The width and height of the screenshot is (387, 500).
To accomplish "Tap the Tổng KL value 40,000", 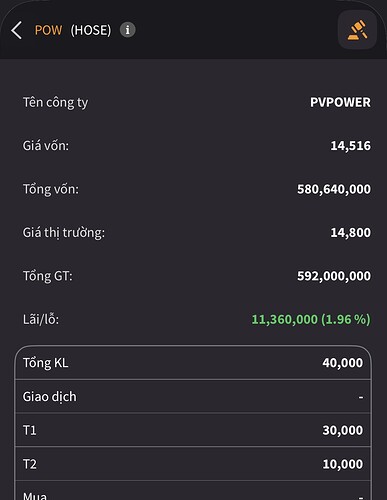I will click(343, 363).
